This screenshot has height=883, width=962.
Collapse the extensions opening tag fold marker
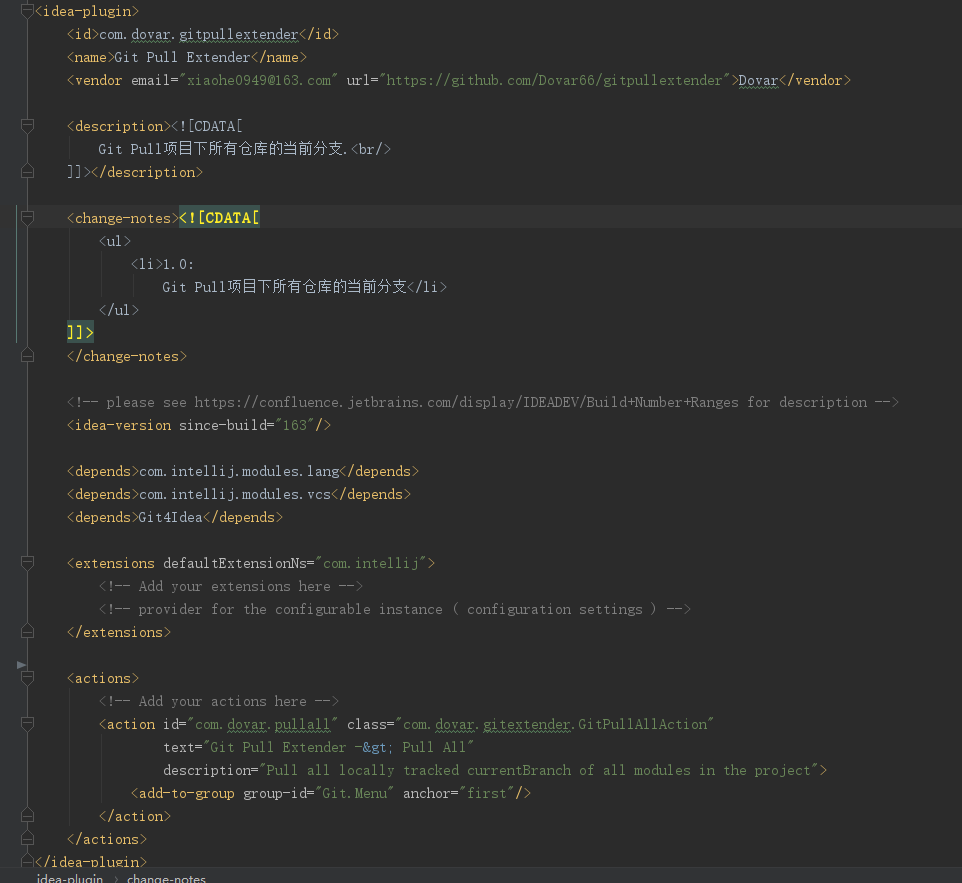click(x=27, y=562)
